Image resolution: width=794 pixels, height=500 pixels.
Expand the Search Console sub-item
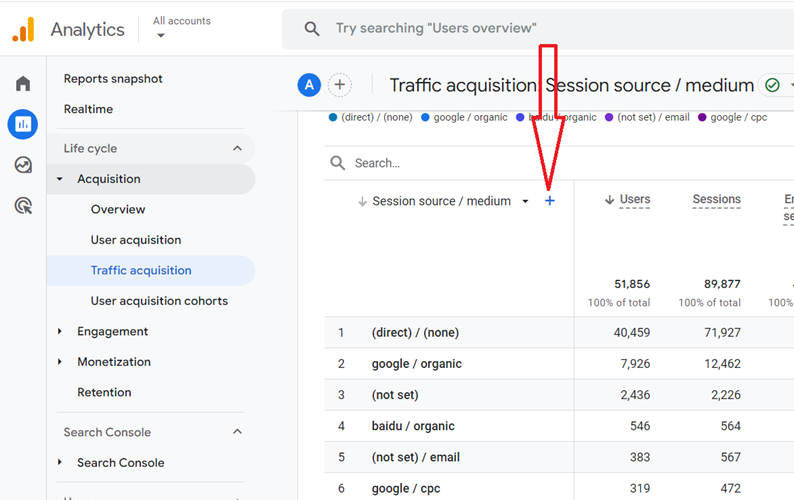click(60, 463)
